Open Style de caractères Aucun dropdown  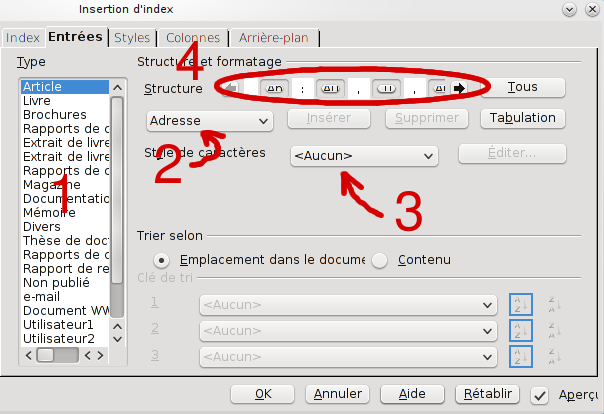click(x=364, y=156)
